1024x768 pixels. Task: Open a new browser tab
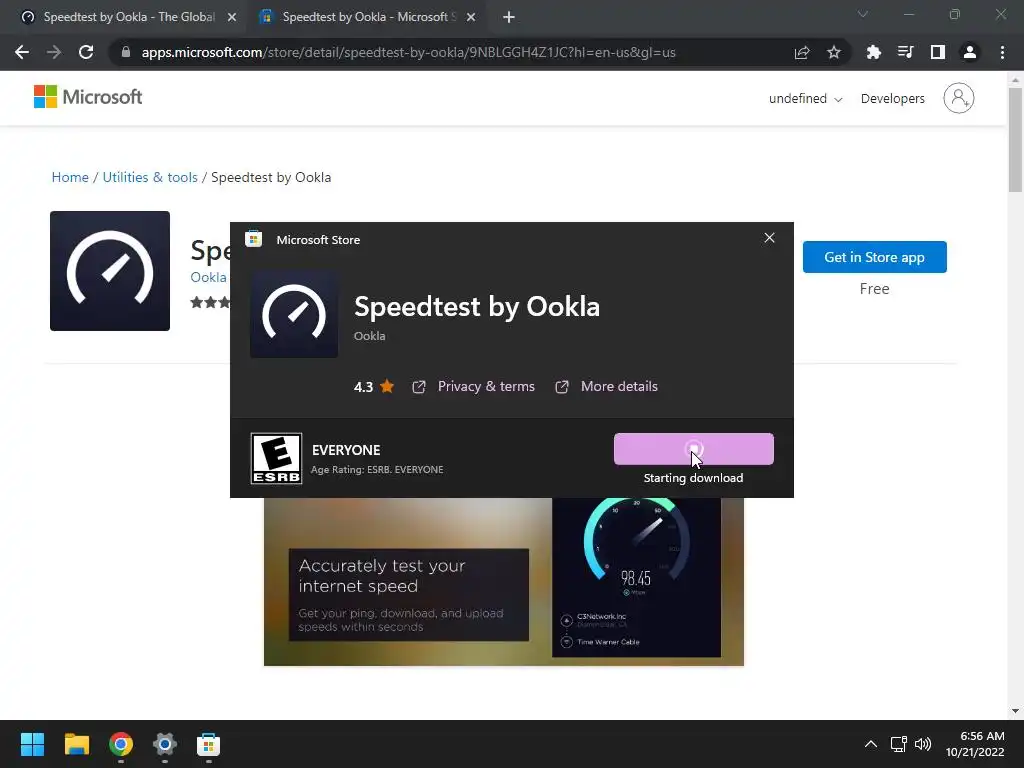pos(509,17)
